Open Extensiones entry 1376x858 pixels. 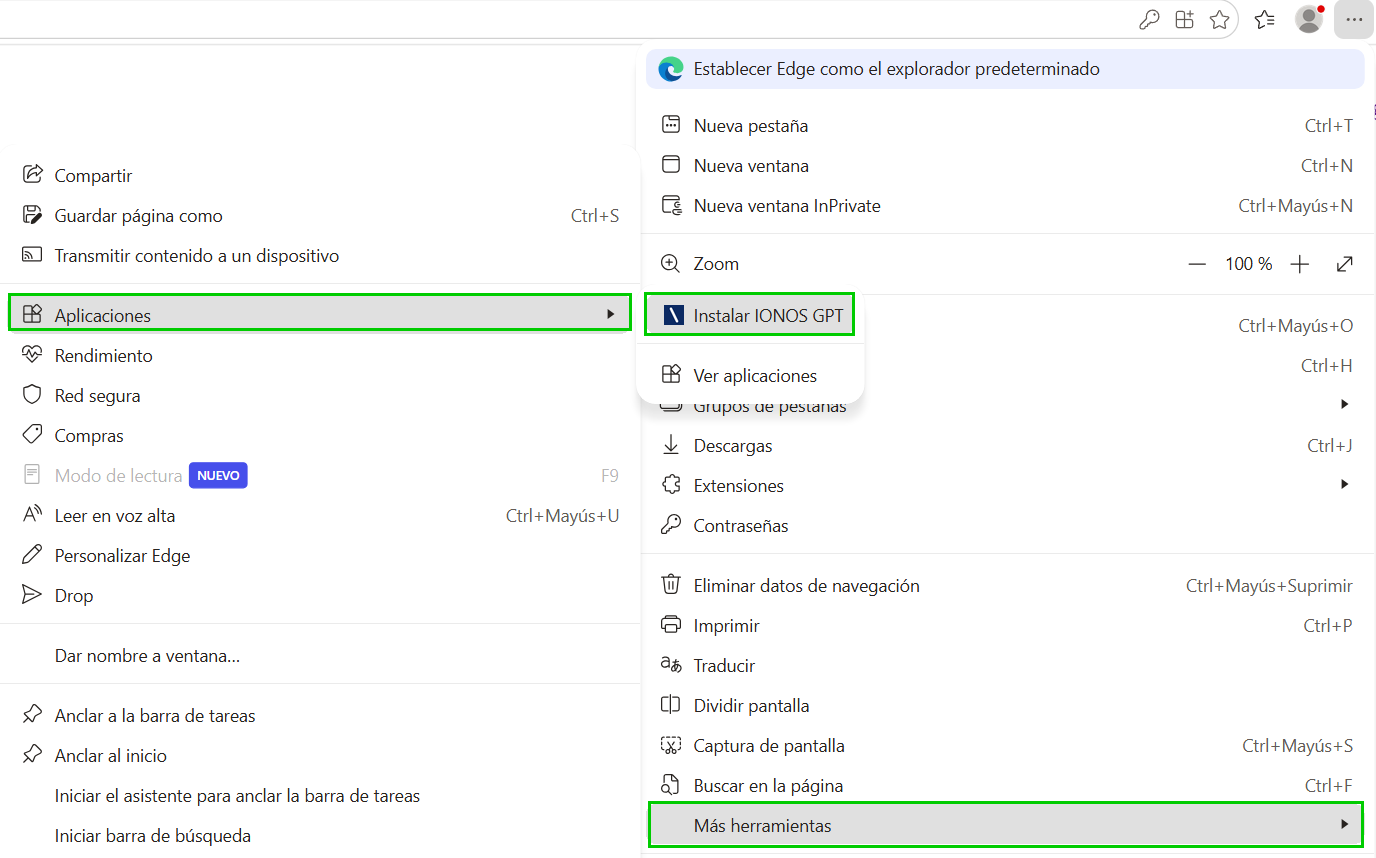[1005, 486]
